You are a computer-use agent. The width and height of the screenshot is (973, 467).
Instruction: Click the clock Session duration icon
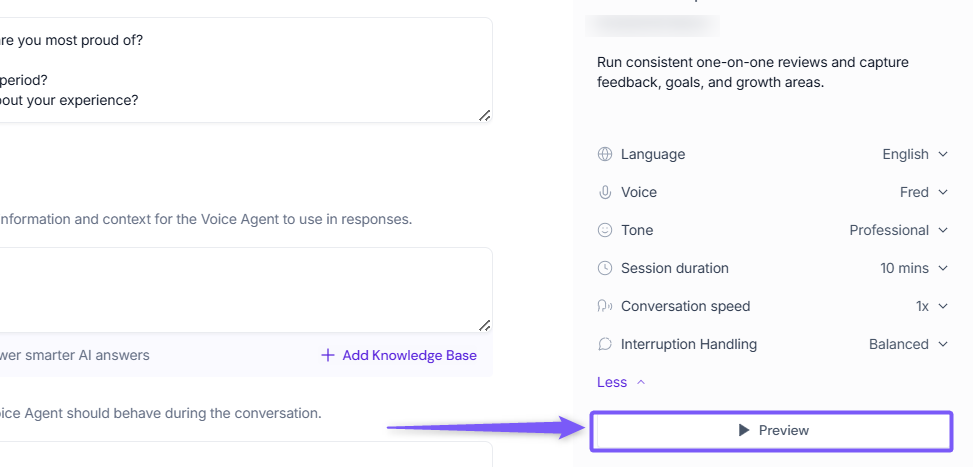click(x=604, y=268)
